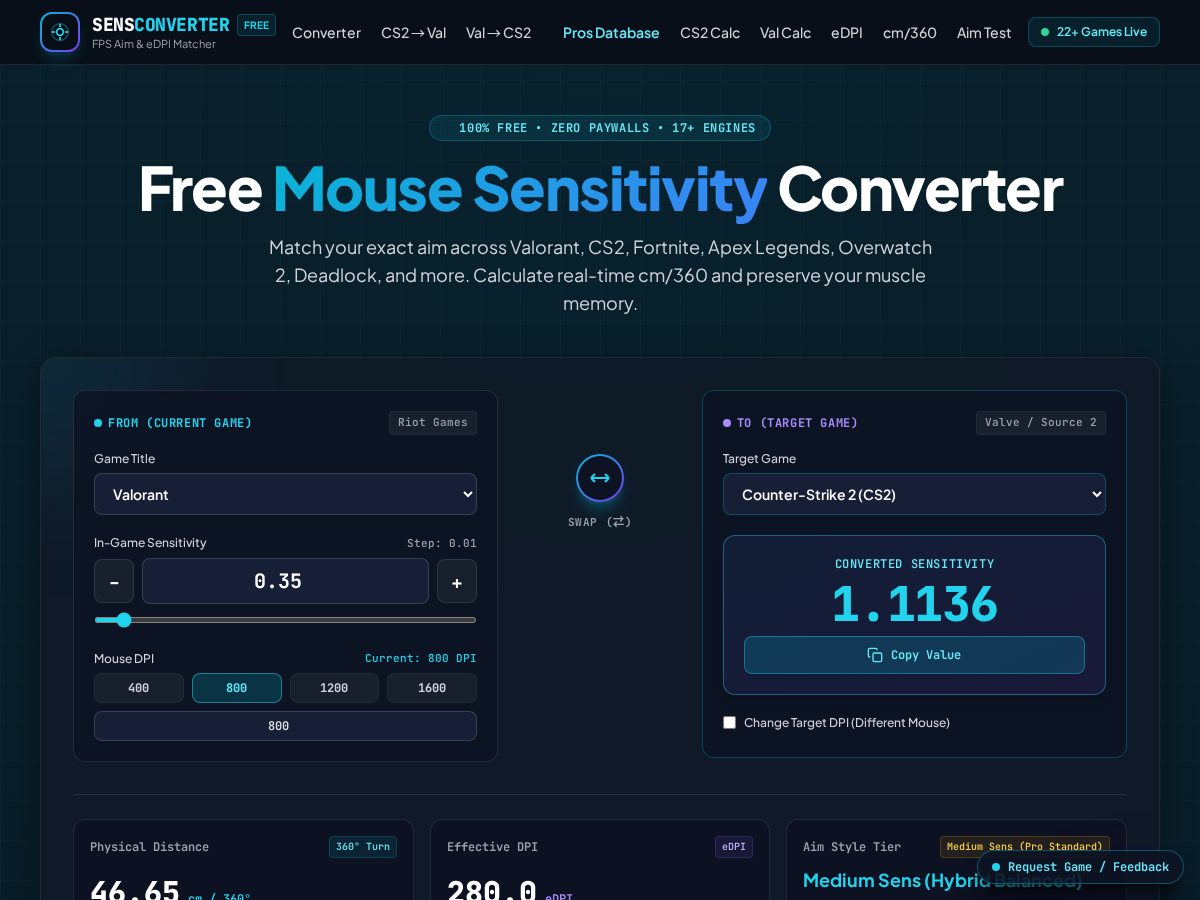1200x900 pixels.
Task: Click the circular swap games arrow icon
Action: tap(600, 478)
